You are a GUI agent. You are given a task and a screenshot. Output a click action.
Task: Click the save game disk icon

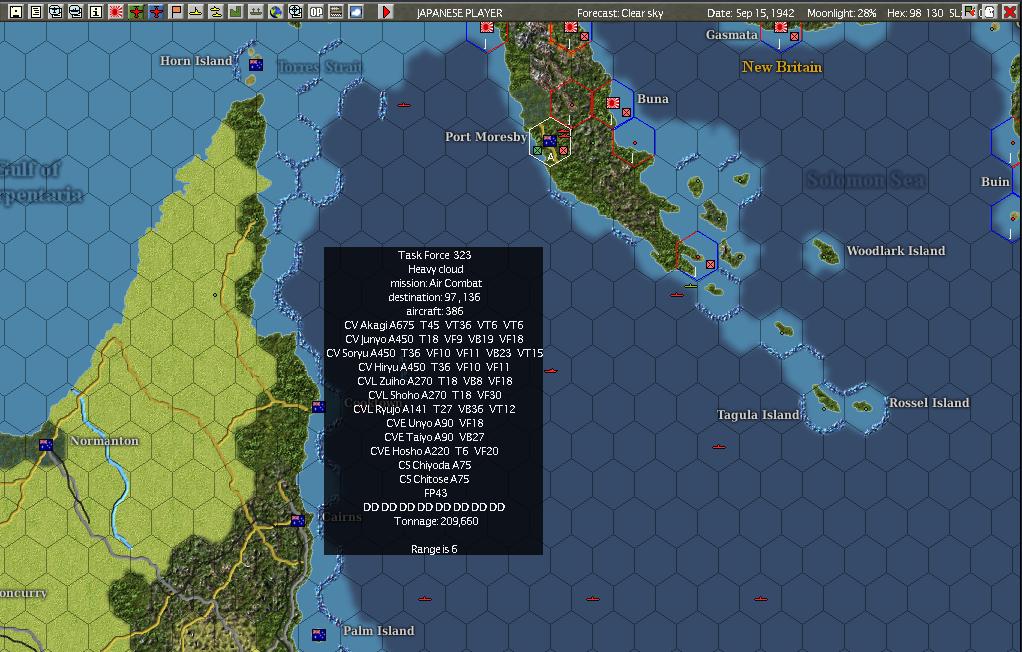click(x=16, y=11)
